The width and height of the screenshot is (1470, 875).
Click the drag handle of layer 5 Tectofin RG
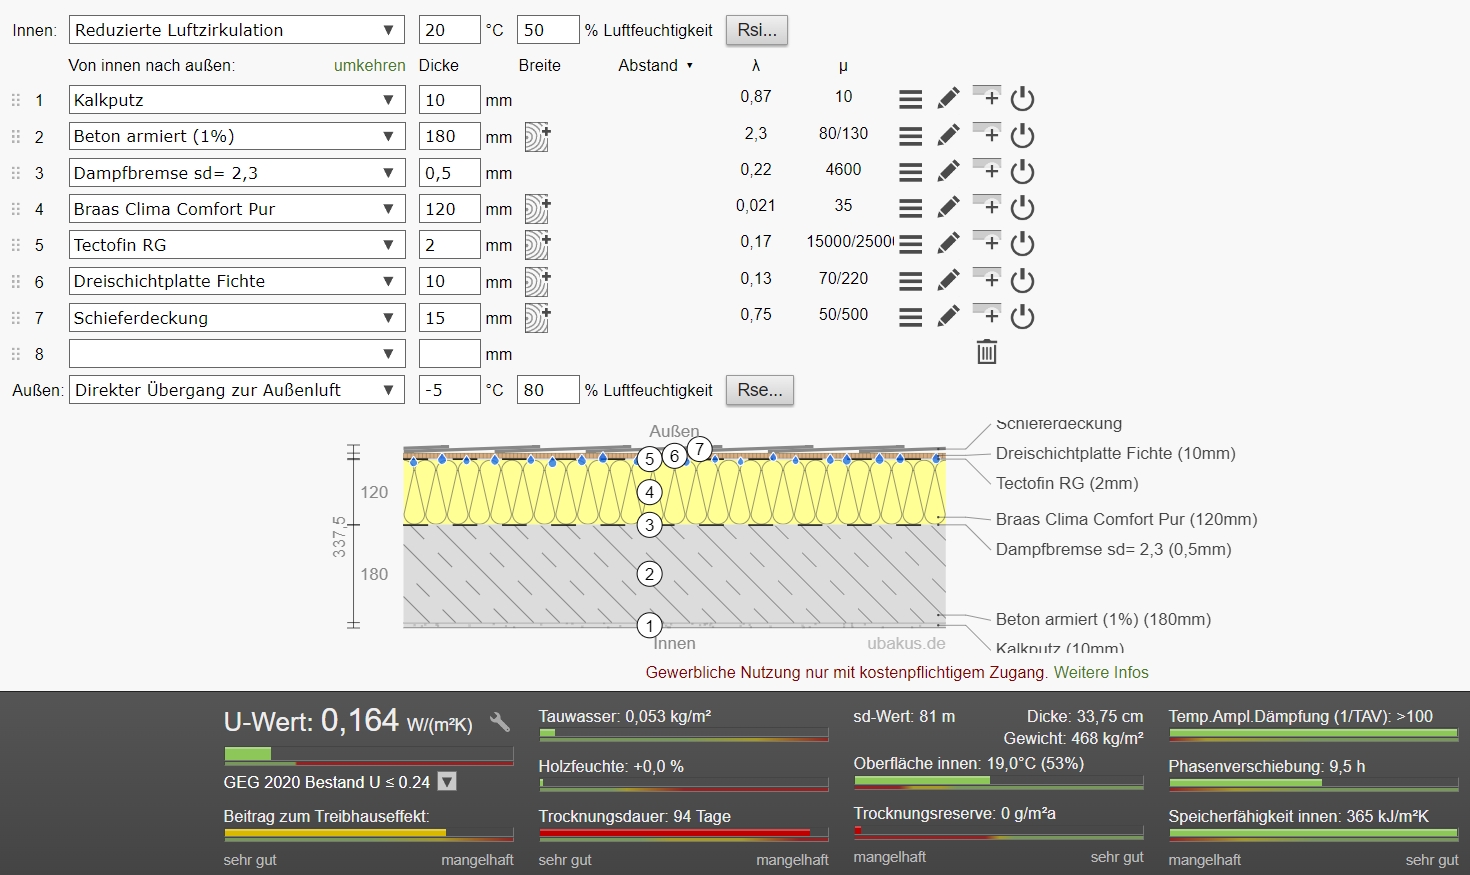16,245
